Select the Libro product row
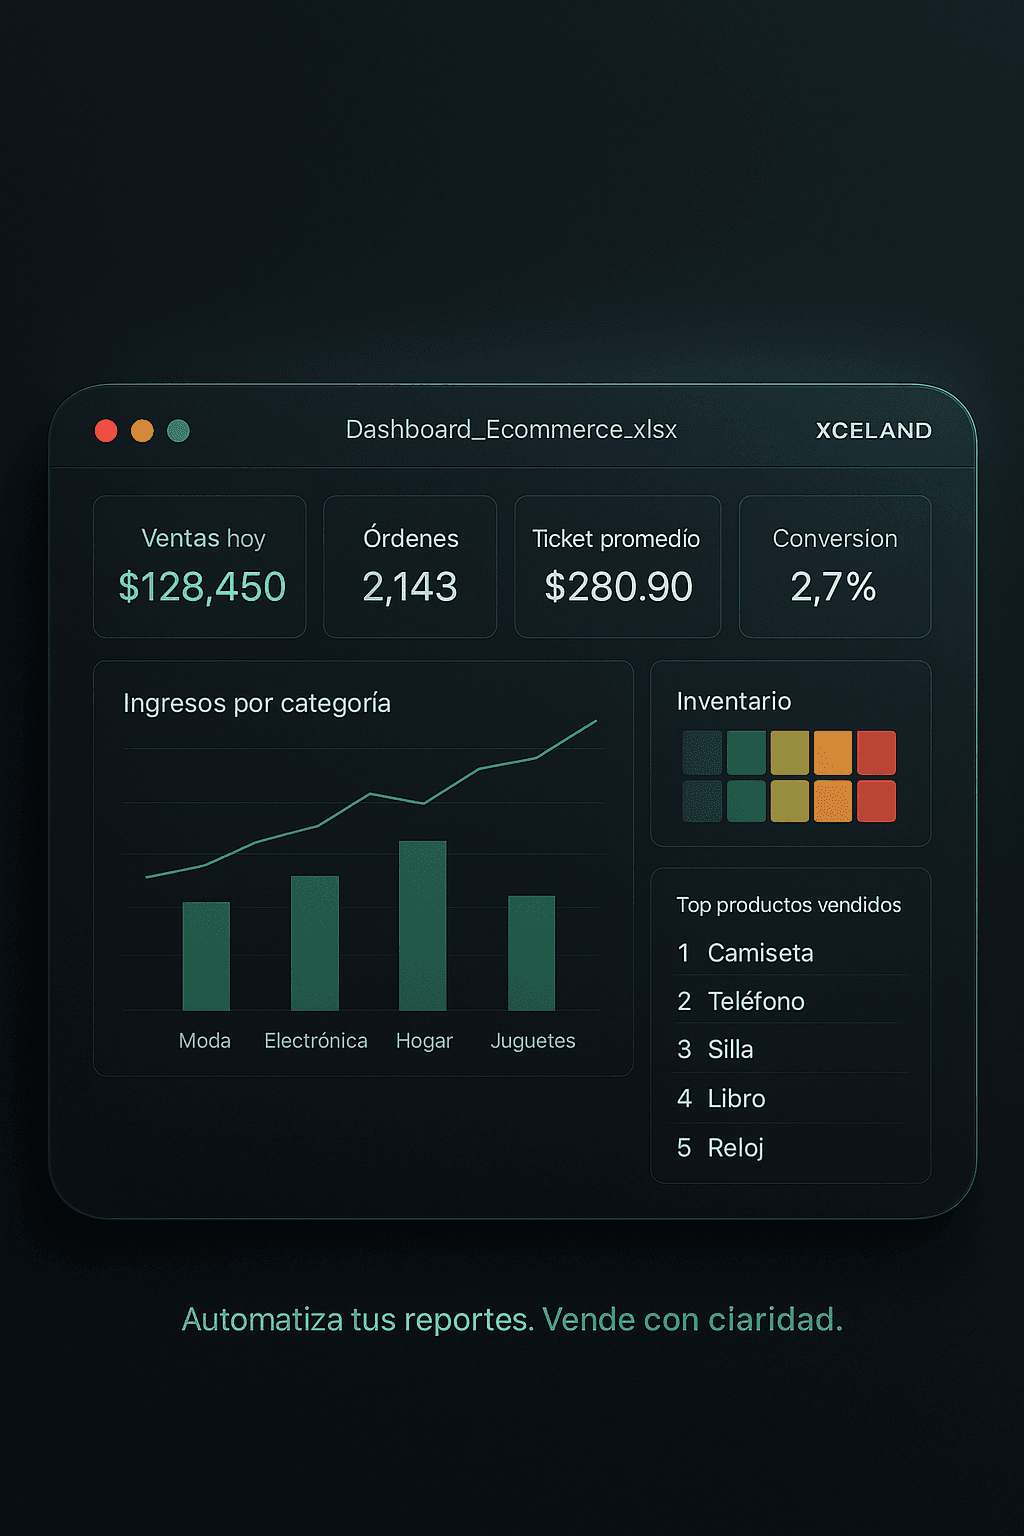 pyautogui.click(x=791, y=1098)
